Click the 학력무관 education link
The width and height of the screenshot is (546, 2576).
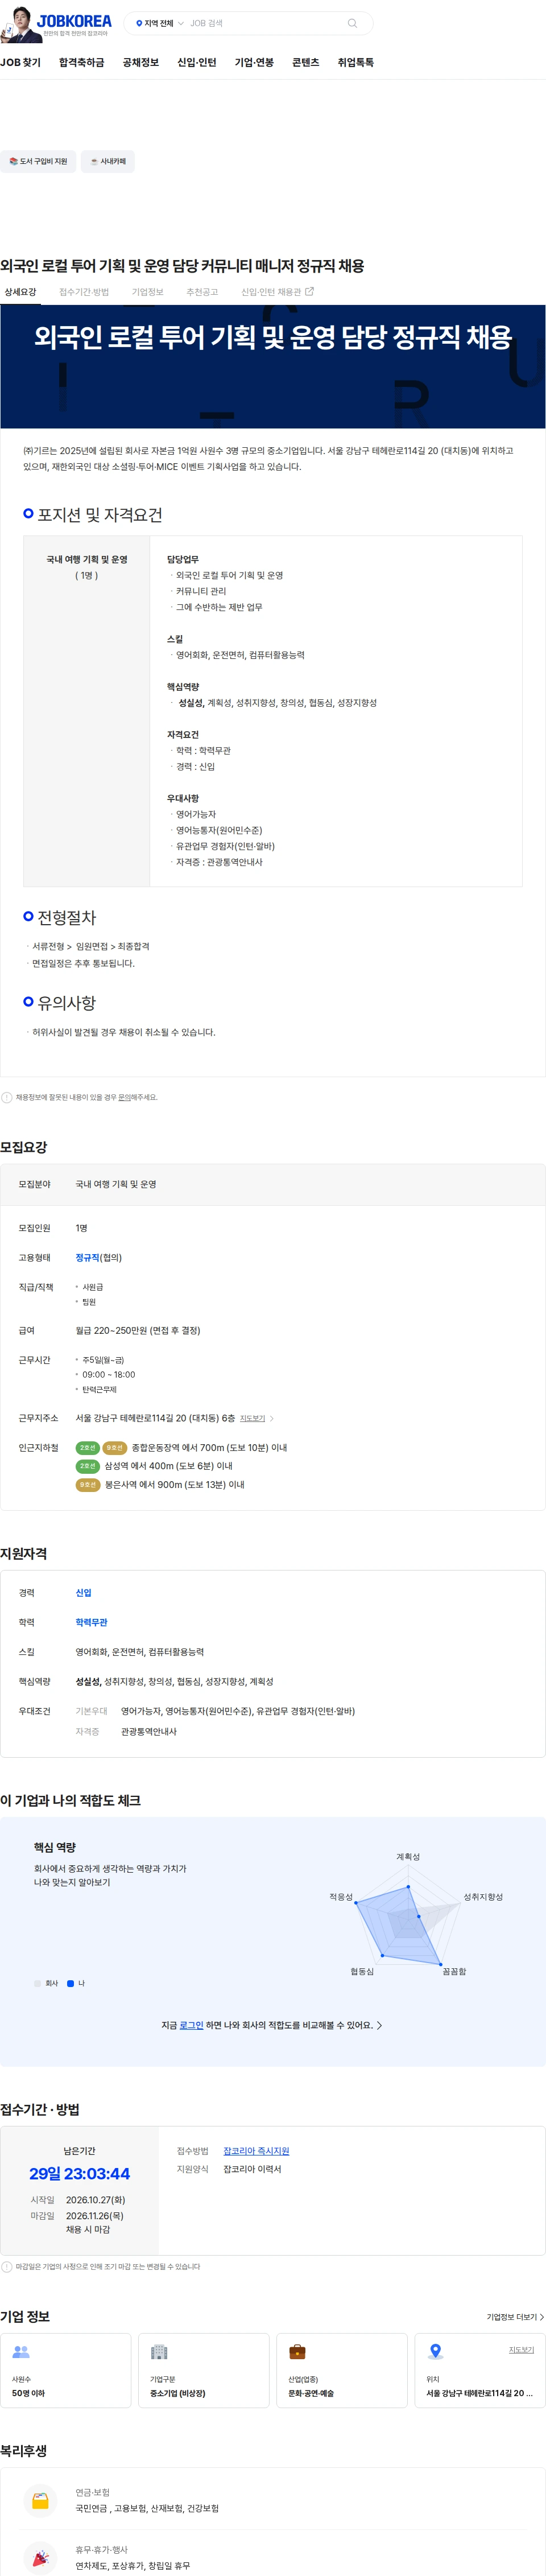(91, 1622)
